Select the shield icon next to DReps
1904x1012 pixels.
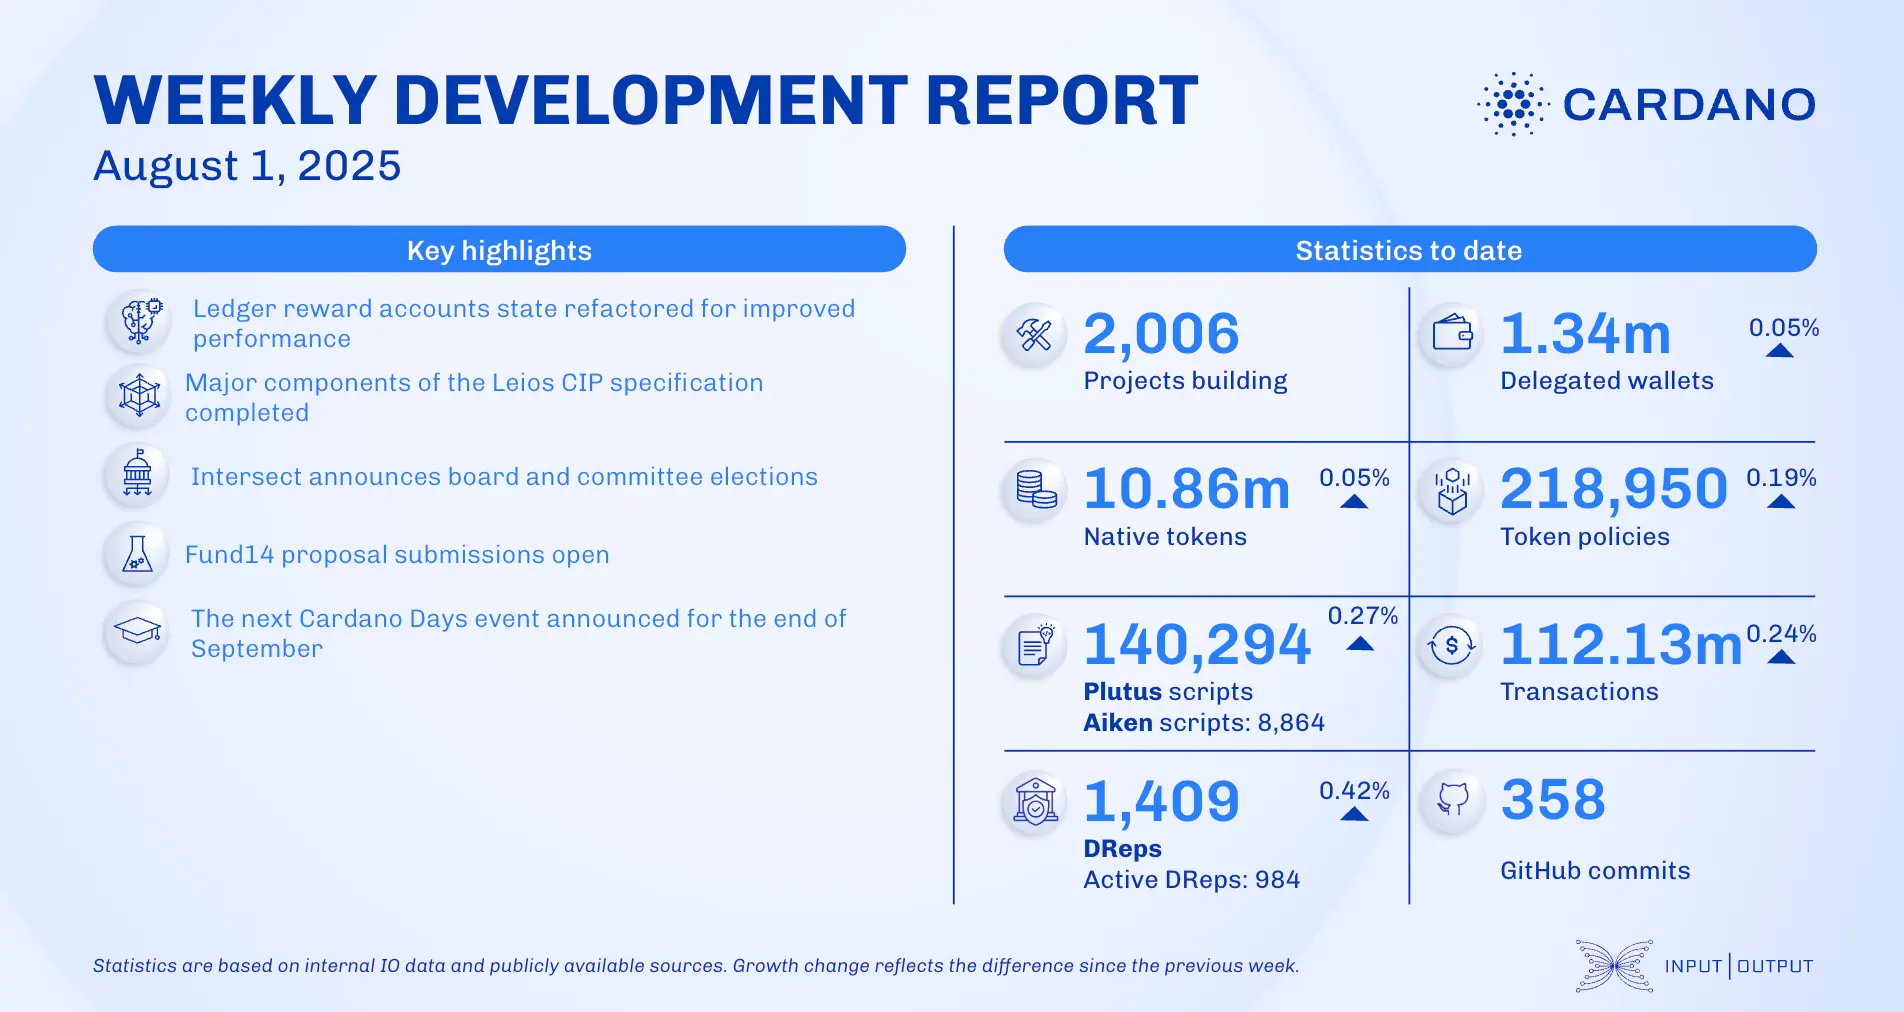1034,802
